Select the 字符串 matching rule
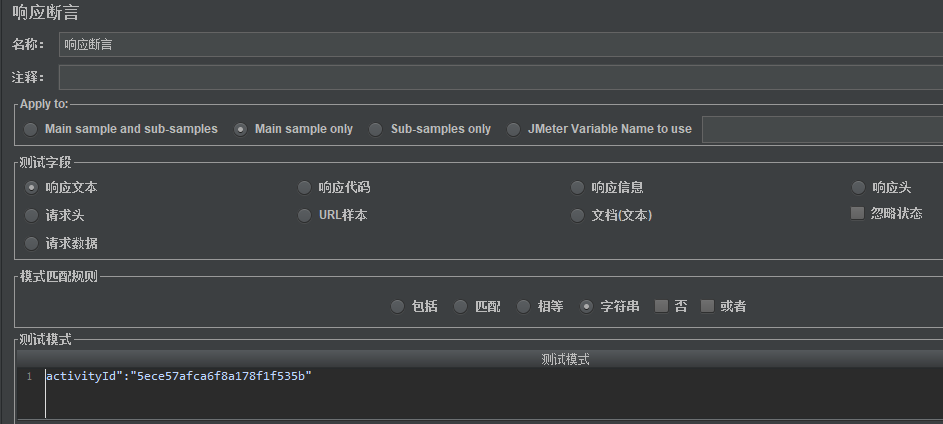The width and height of the screenshot is (943, 424). (587, 307)
